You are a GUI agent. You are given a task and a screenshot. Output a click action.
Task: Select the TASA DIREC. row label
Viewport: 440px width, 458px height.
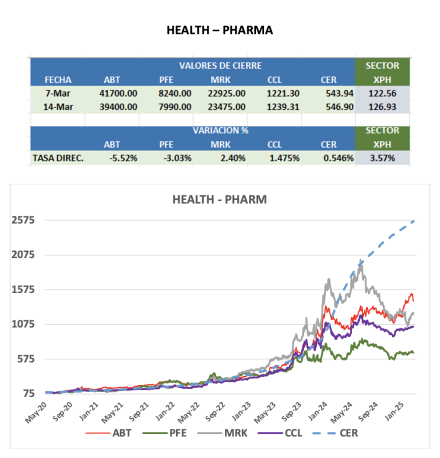(x=58, y=158)
